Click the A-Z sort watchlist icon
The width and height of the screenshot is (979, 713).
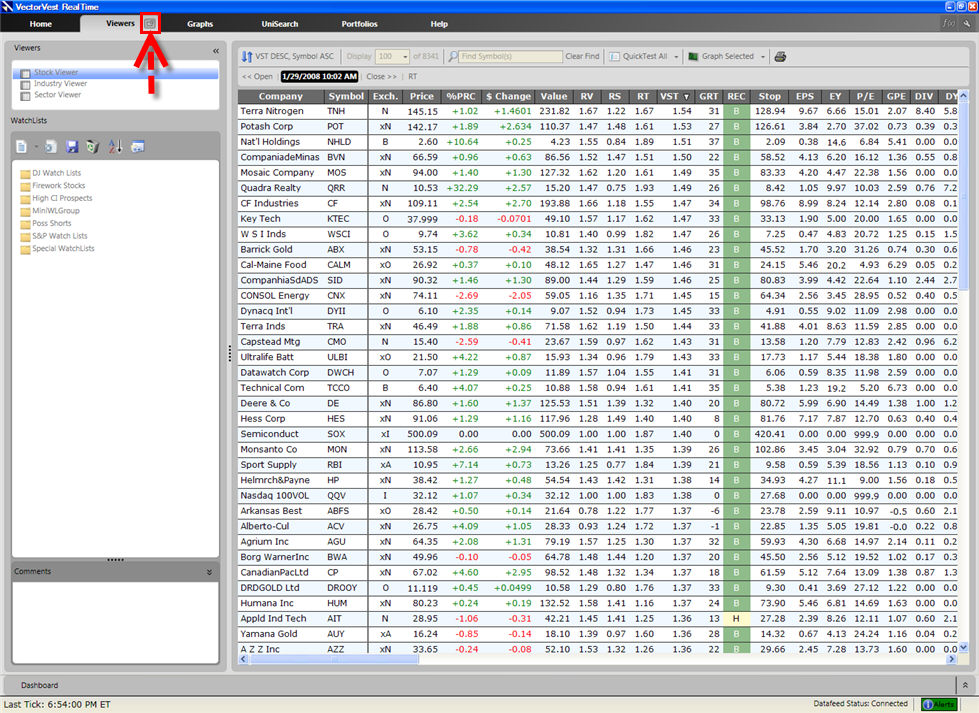115,147
